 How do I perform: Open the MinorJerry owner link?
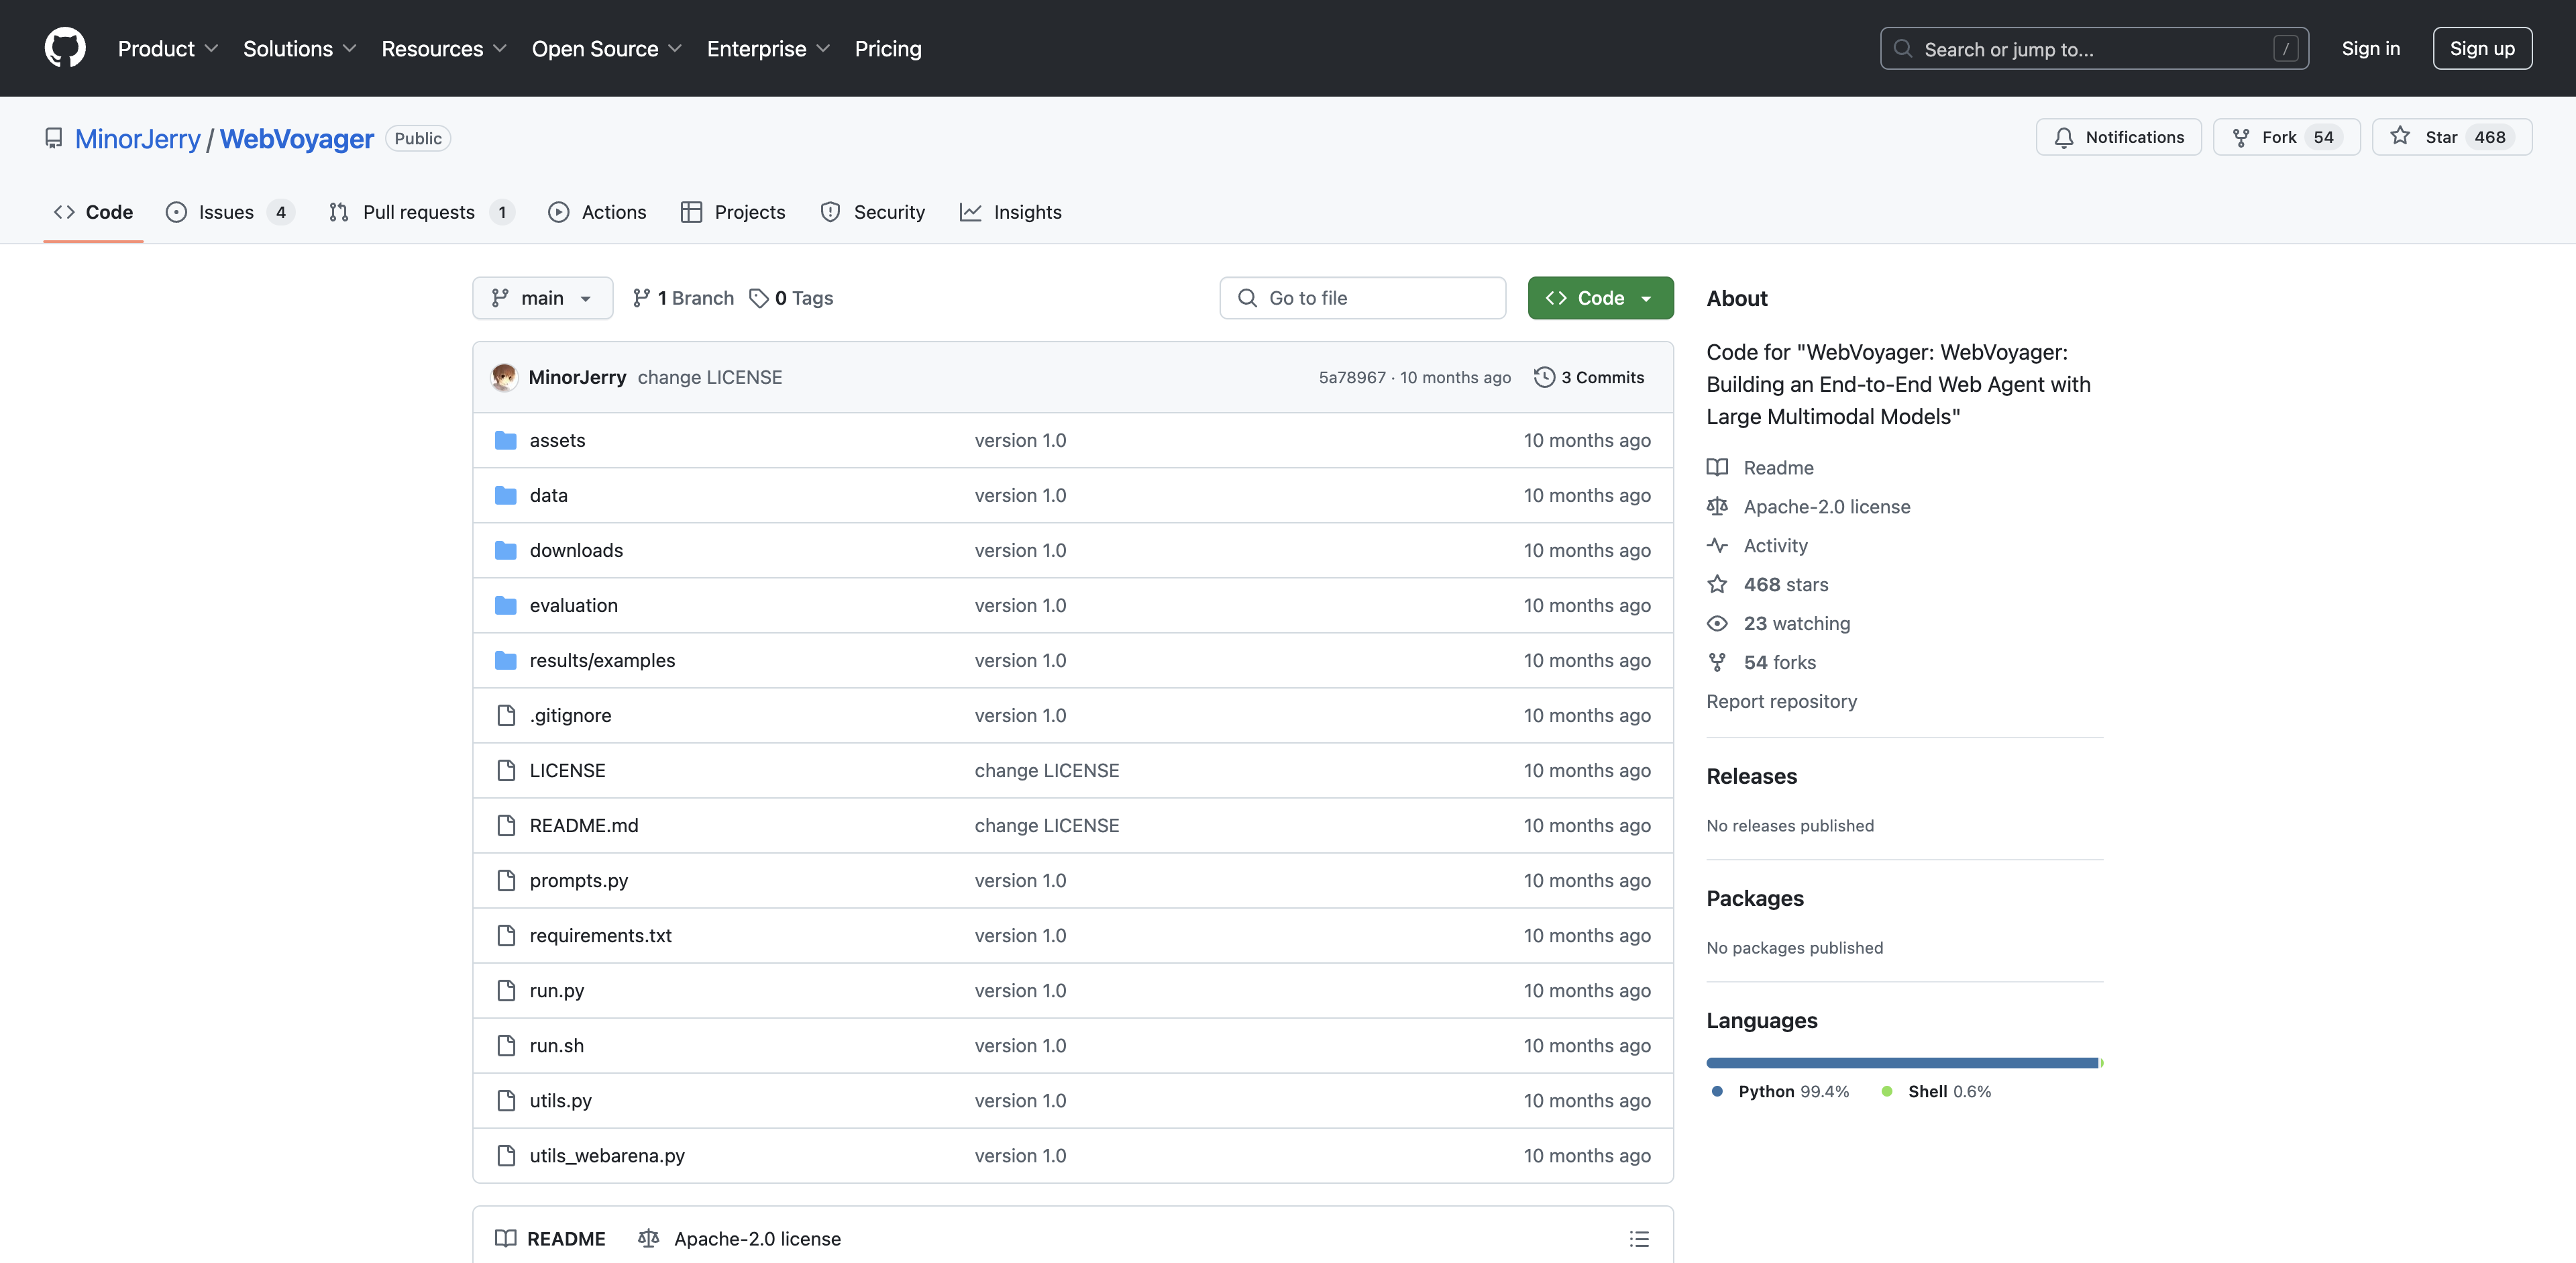click(x=137, y=138)
